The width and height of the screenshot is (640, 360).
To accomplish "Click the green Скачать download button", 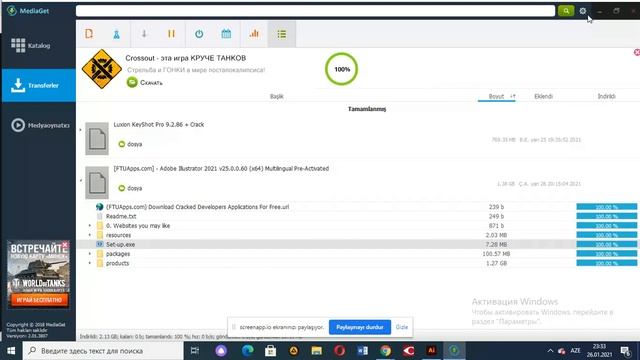I will 144,82.
